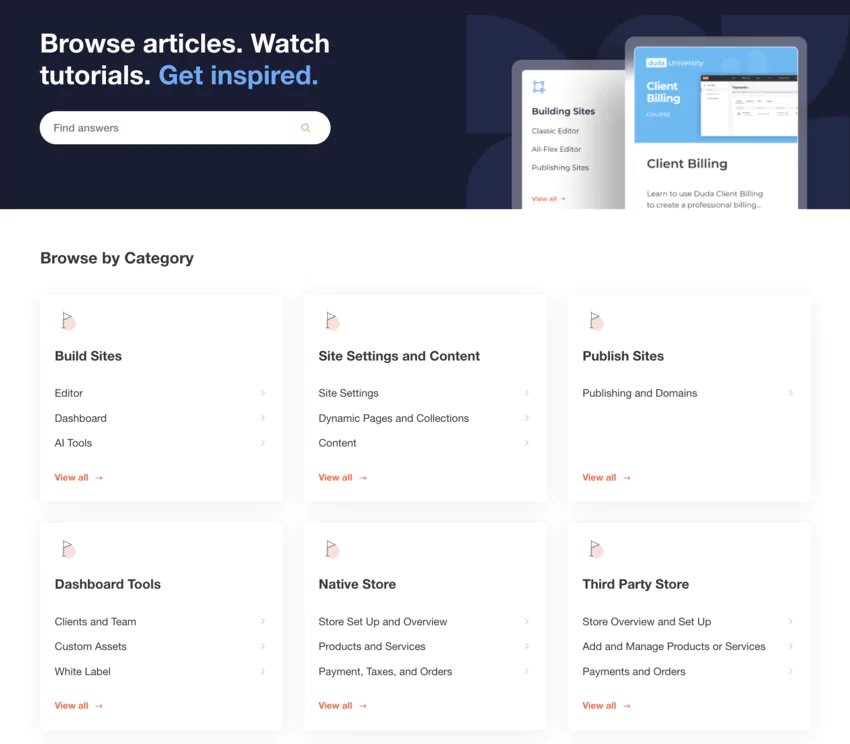Image resolution: width=850 pixels, height=744 pixels.
Task: Click the Find answers search field
Action: [x=185, y=128]
